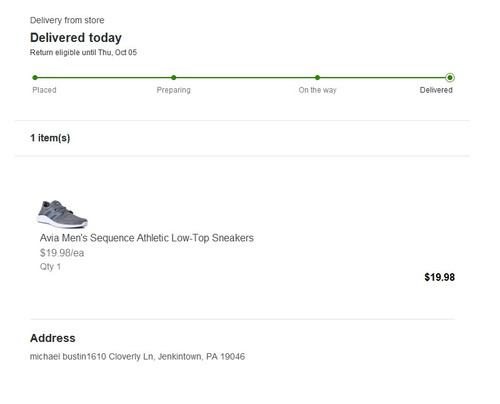Click the Delivered circled status marker
Image resolution: width=500 pixels, height=404 pixels.
(x=450, y=78)
